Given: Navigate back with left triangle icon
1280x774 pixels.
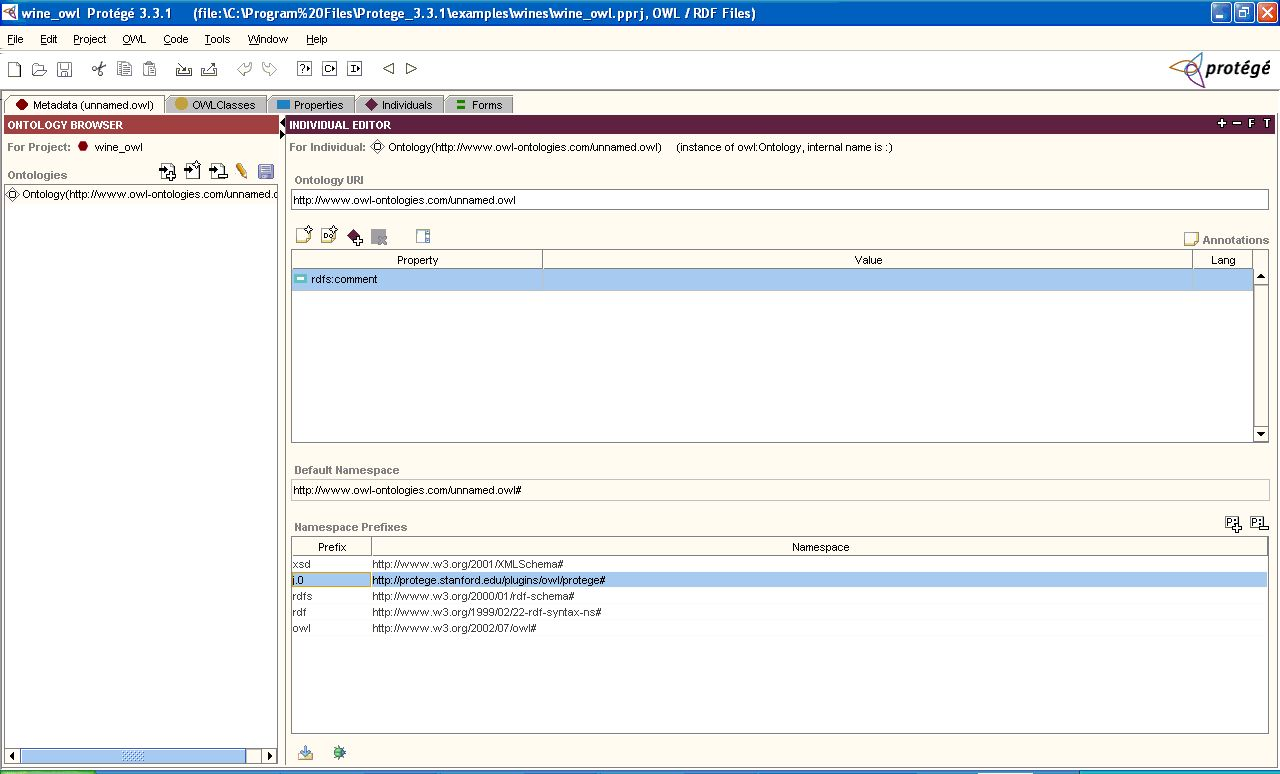Looking at the screenshot, I should point(388,69).
